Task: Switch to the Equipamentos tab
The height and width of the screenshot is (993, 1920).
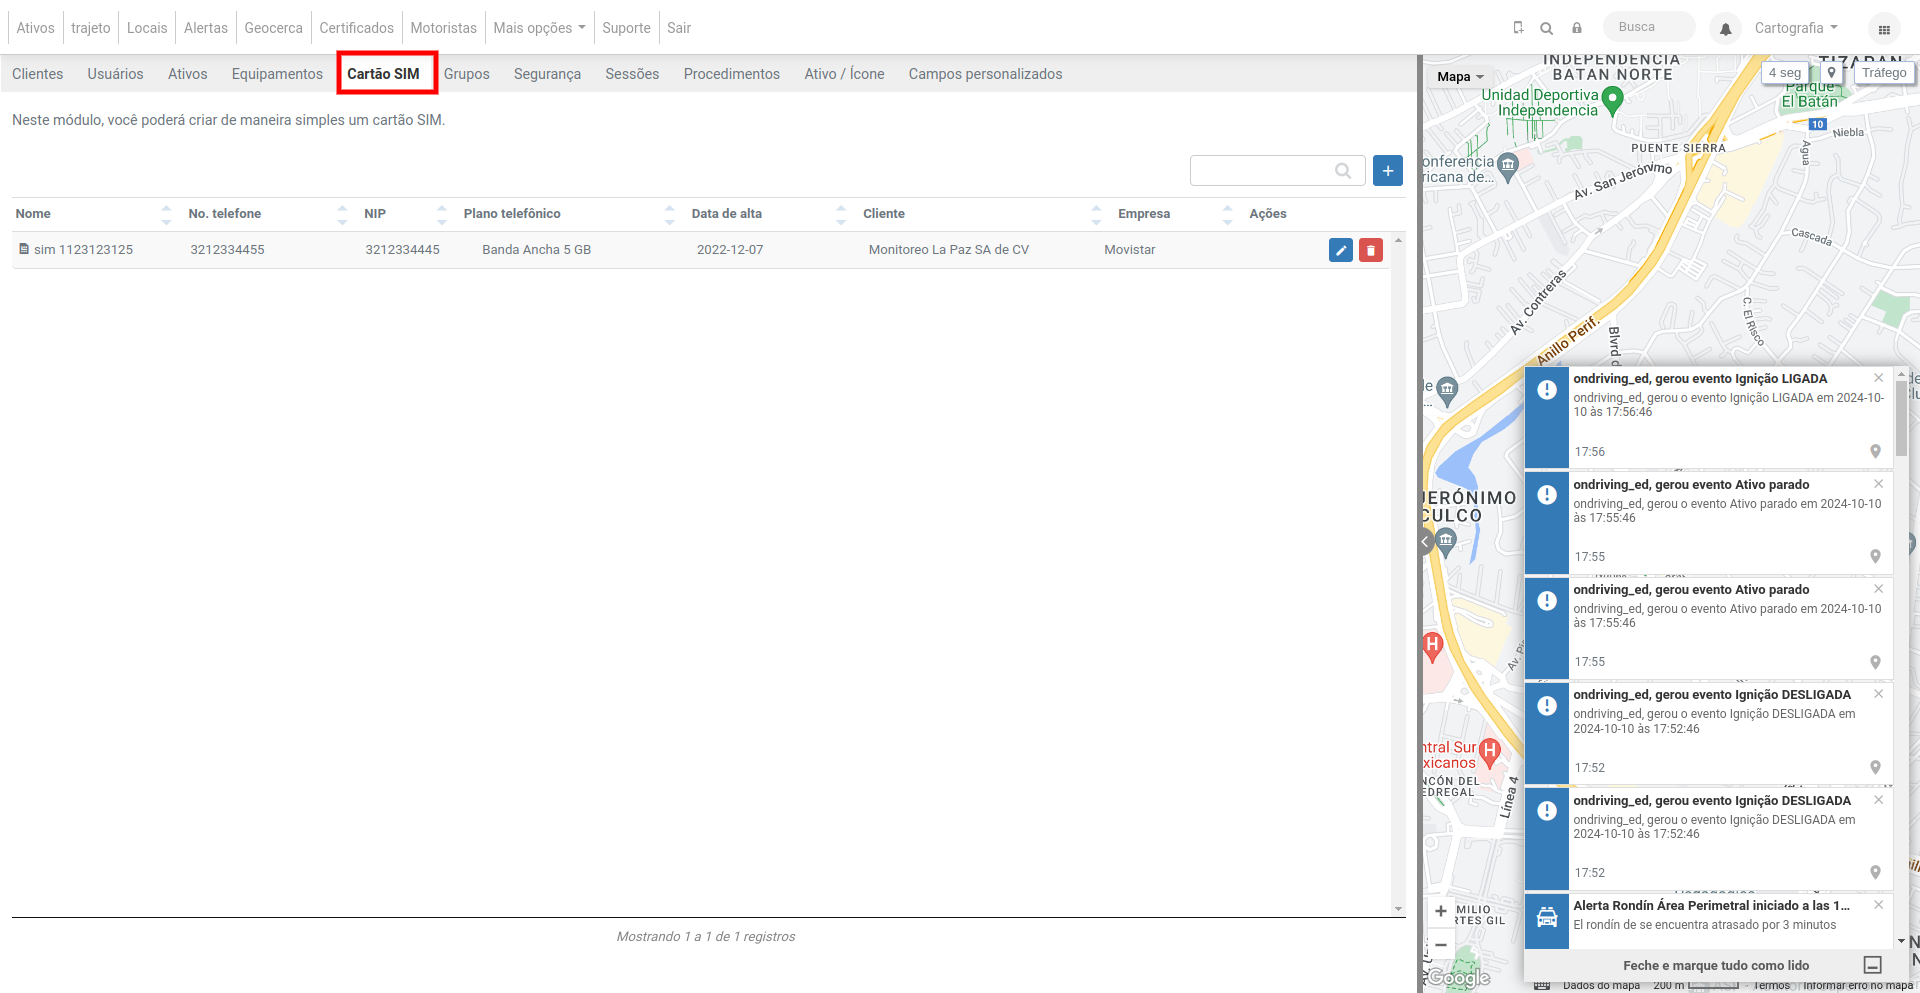Action: pos(277,74)
